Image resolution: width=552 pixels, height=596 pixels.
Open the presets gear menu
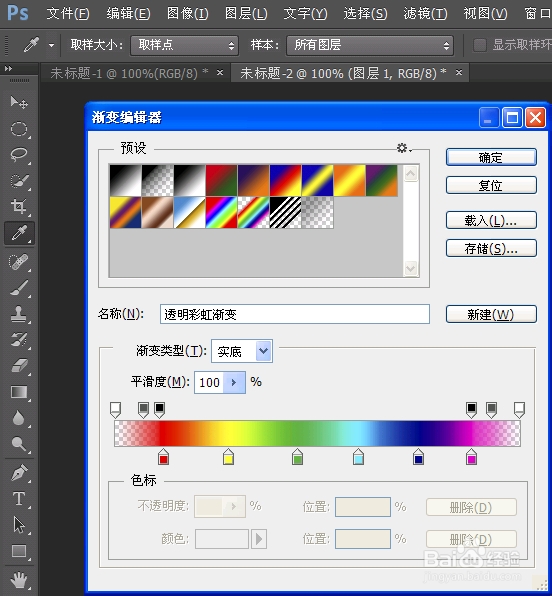point(403,148)
